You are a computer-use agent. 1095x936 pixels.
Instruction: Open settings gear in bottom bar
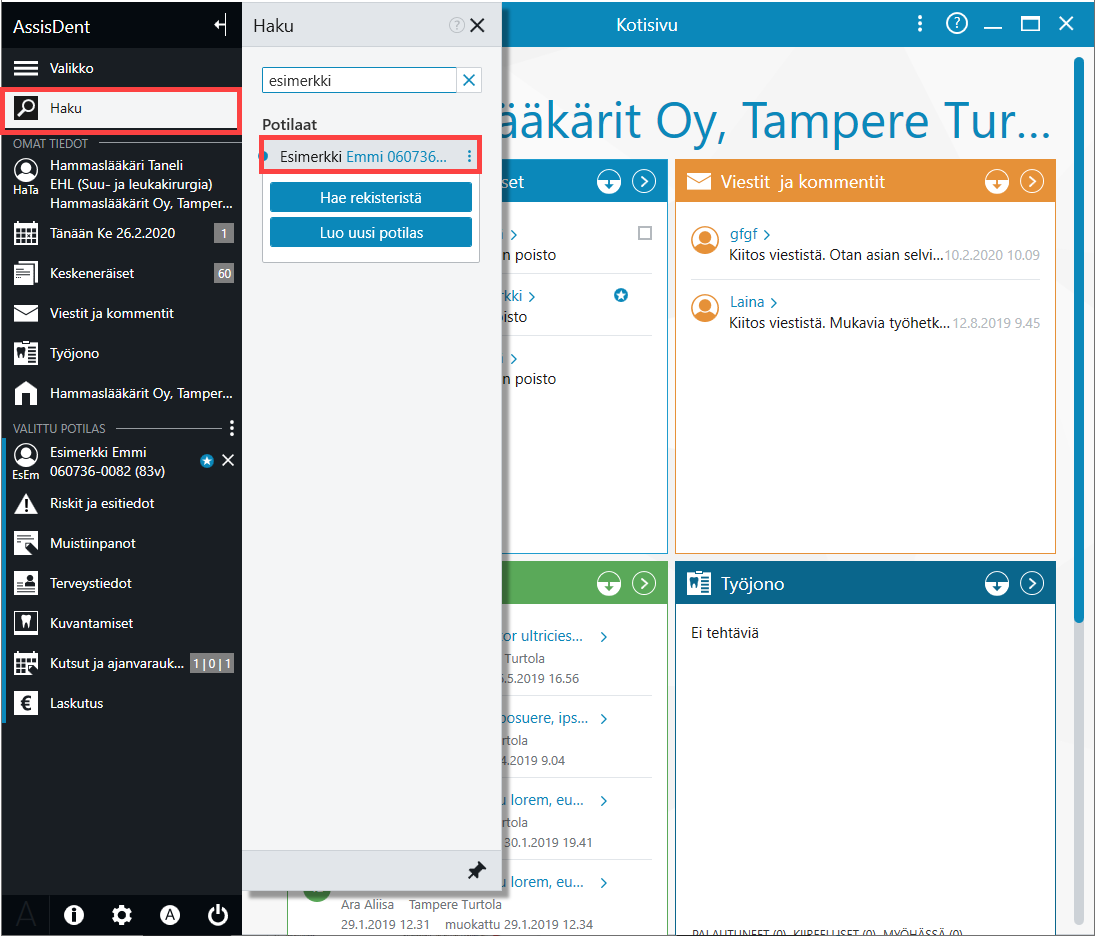coord(122,914)
